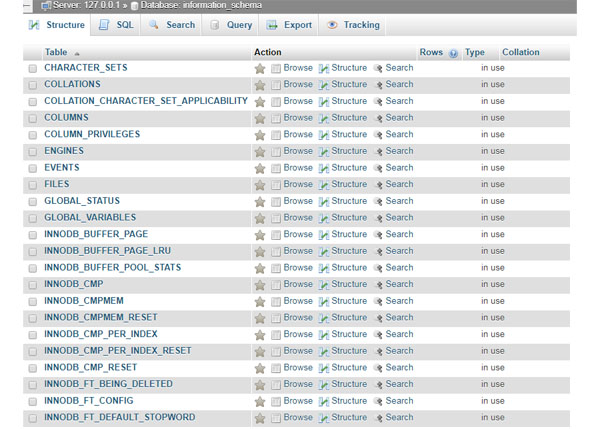
Task: Click the EVENTS table name
Action: 62,168
